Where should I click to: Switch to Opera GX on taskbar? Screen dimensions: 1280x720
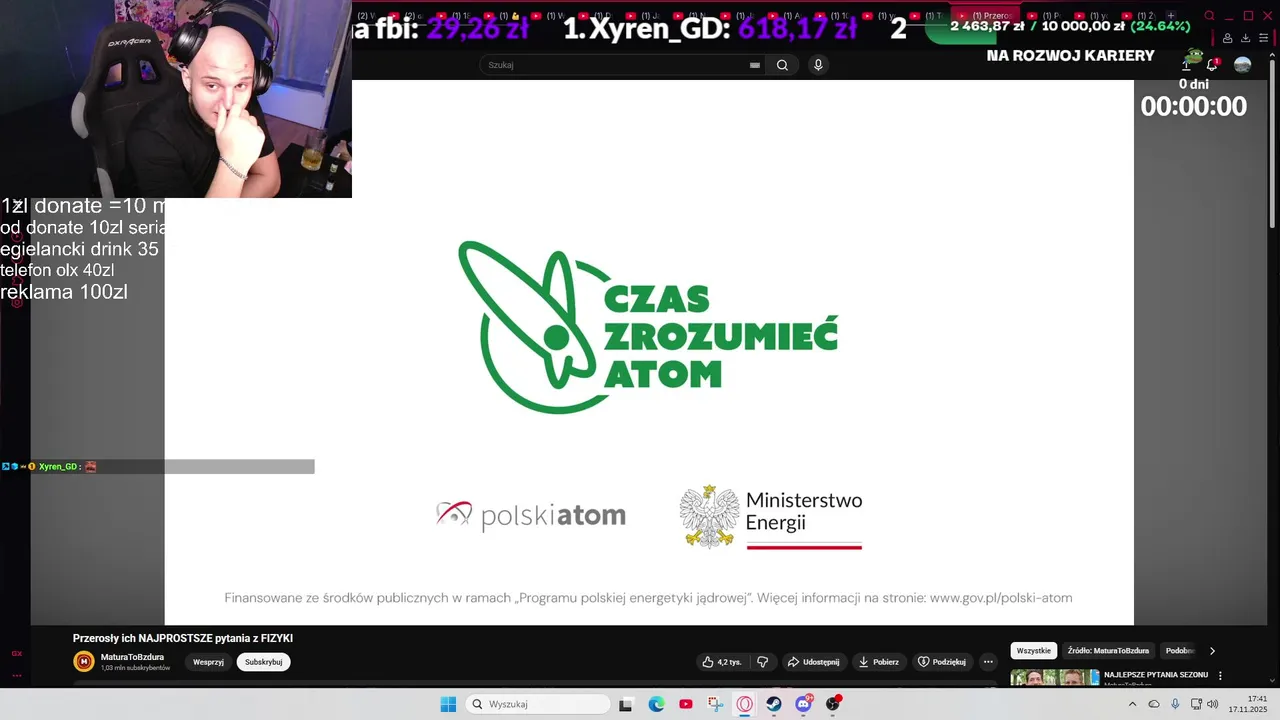(745, 704)
